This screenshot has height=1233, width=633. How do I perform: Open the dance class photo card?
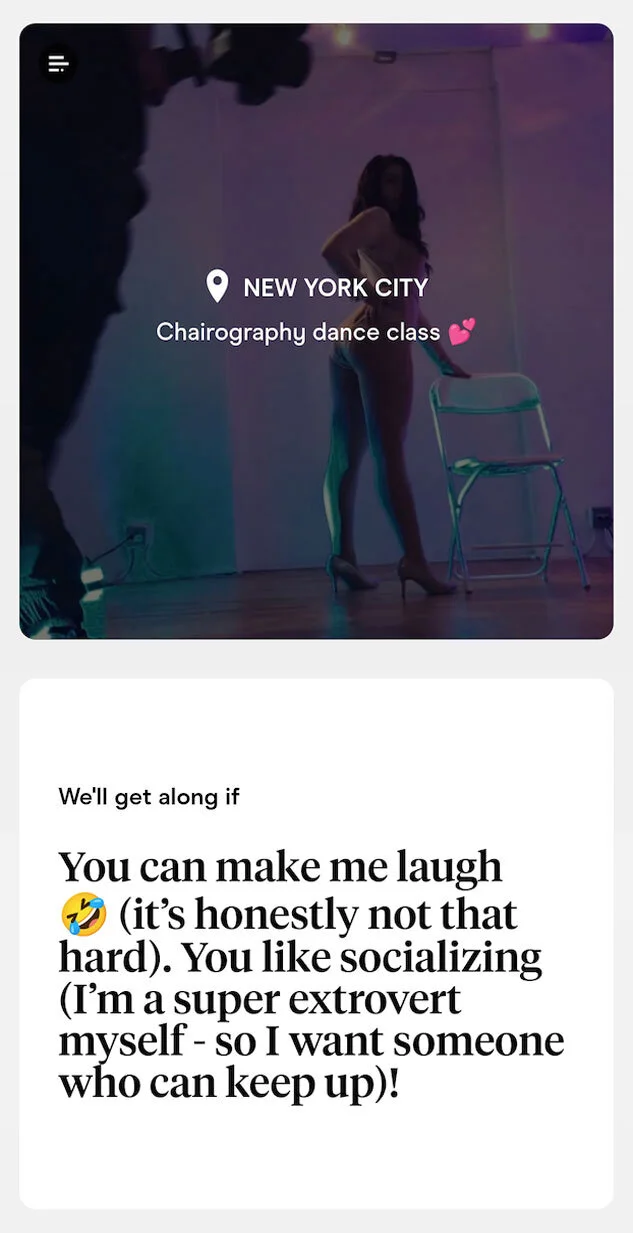tap(316, 331)
